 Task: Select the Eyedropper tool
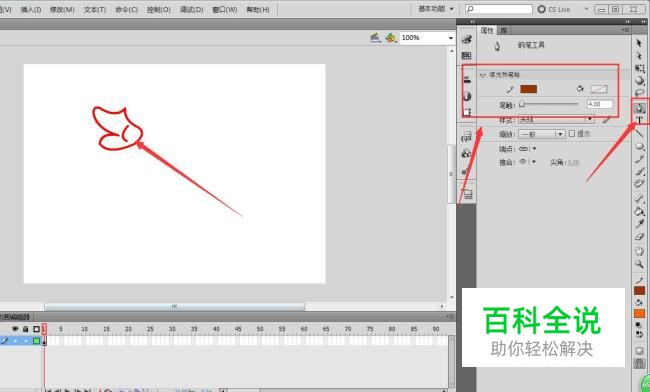coord(639,224)
